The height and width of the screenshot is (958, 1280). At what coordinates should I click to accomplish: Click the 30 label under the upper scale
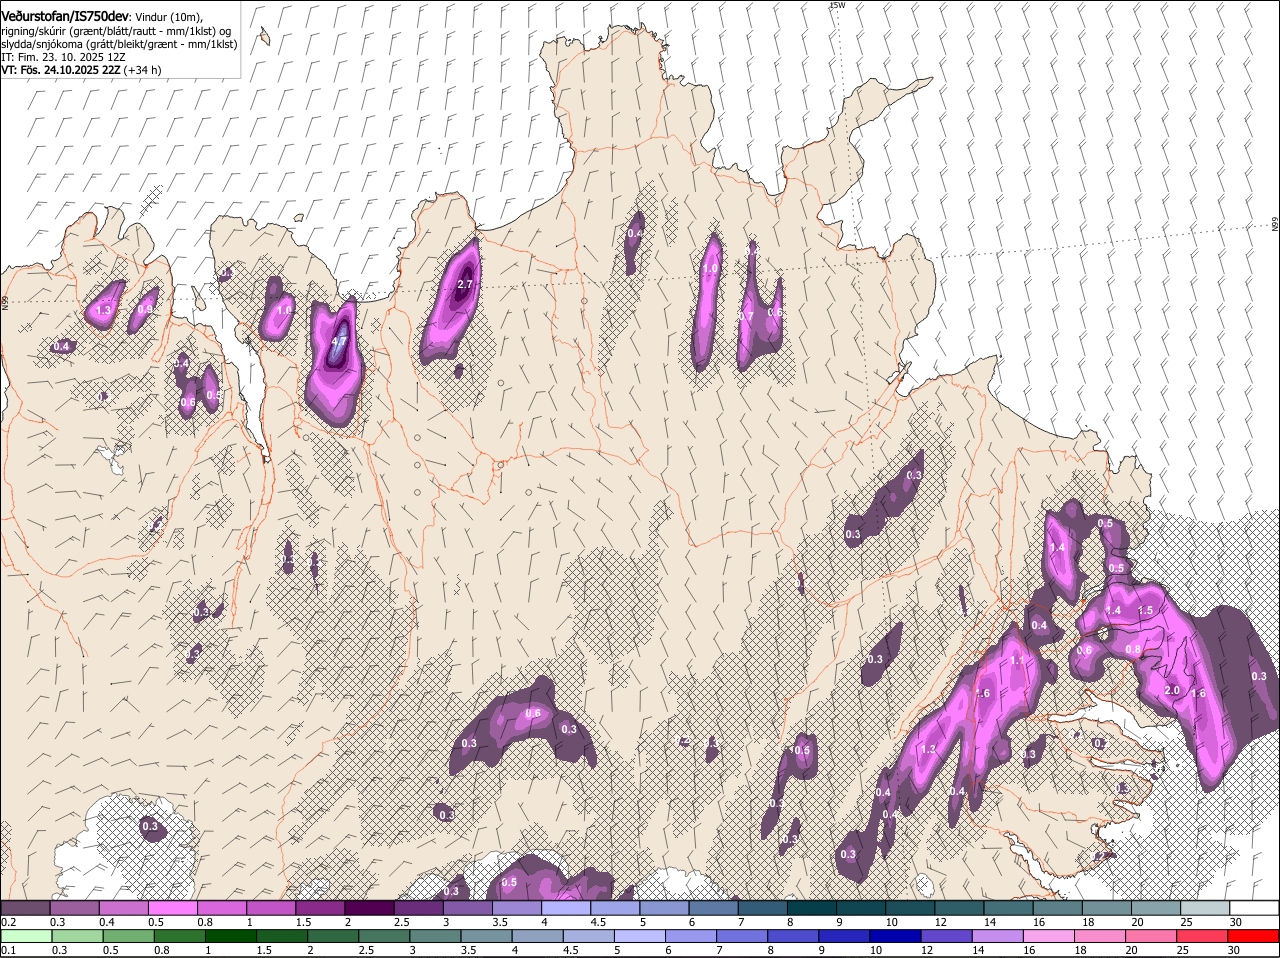1236,921
